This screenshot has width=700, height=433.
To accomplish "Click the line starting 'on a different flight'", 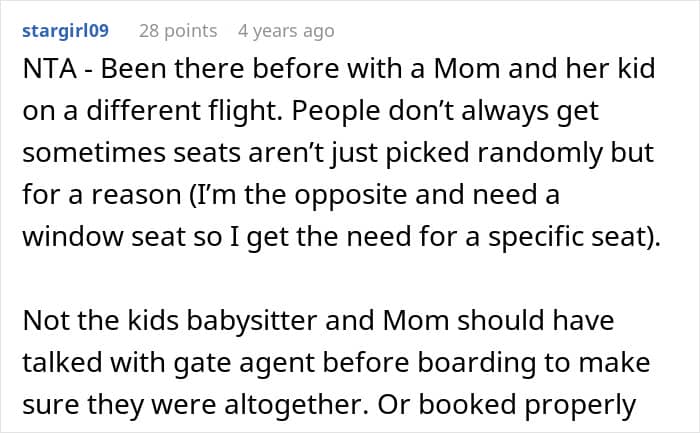I will [x=310, y=111].
